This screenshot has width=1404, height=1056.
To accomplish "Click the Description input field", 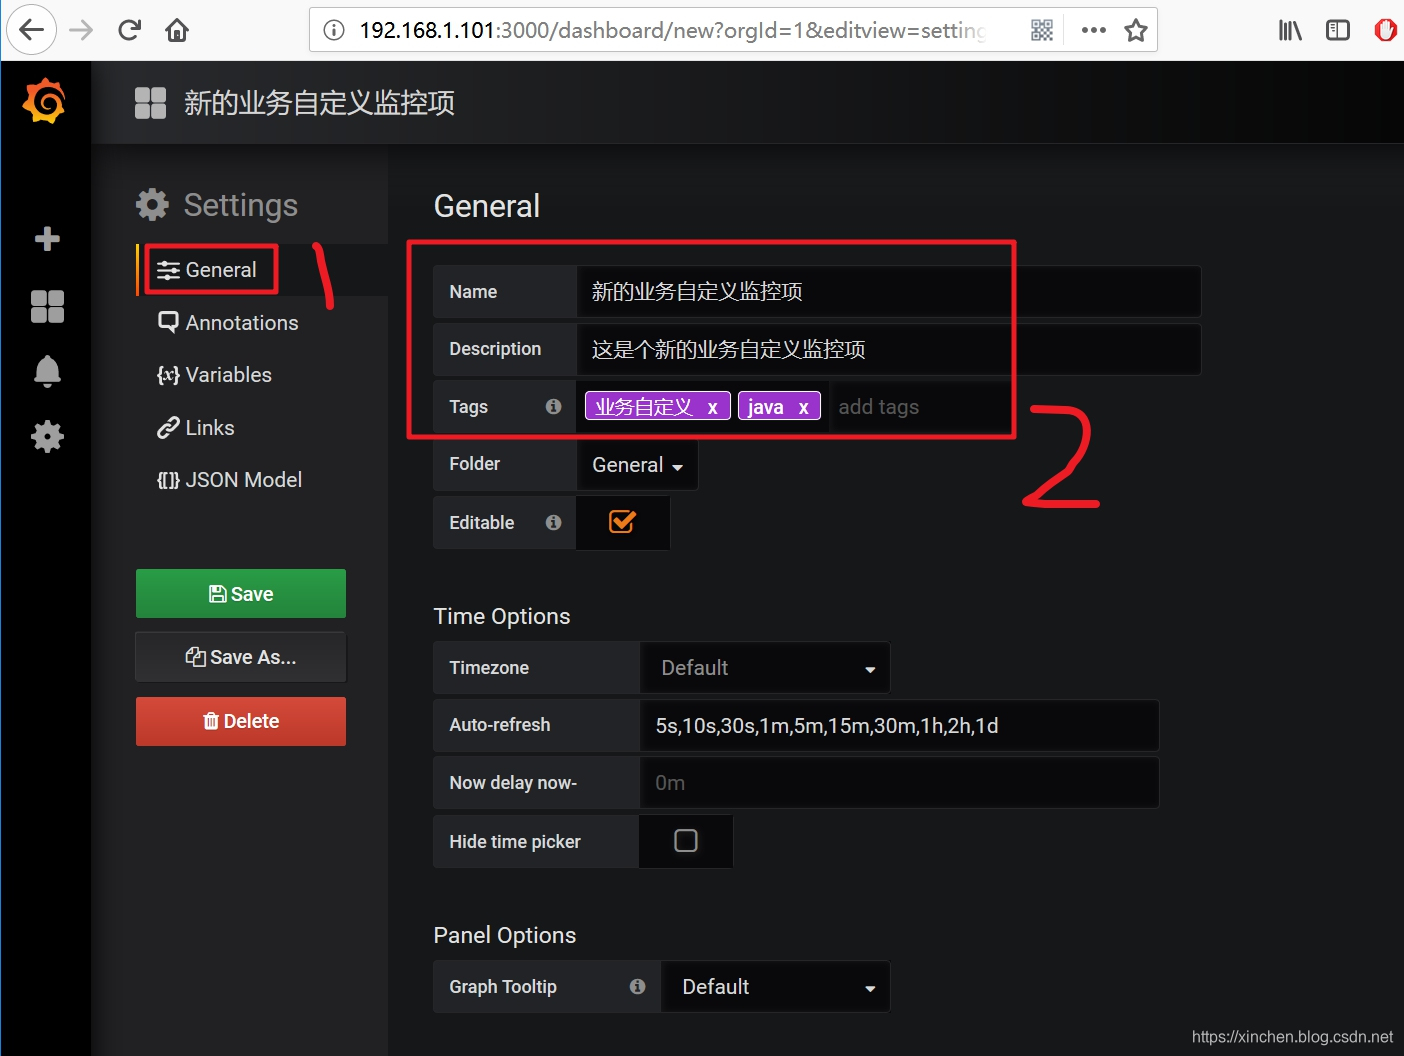I will 889,349.
